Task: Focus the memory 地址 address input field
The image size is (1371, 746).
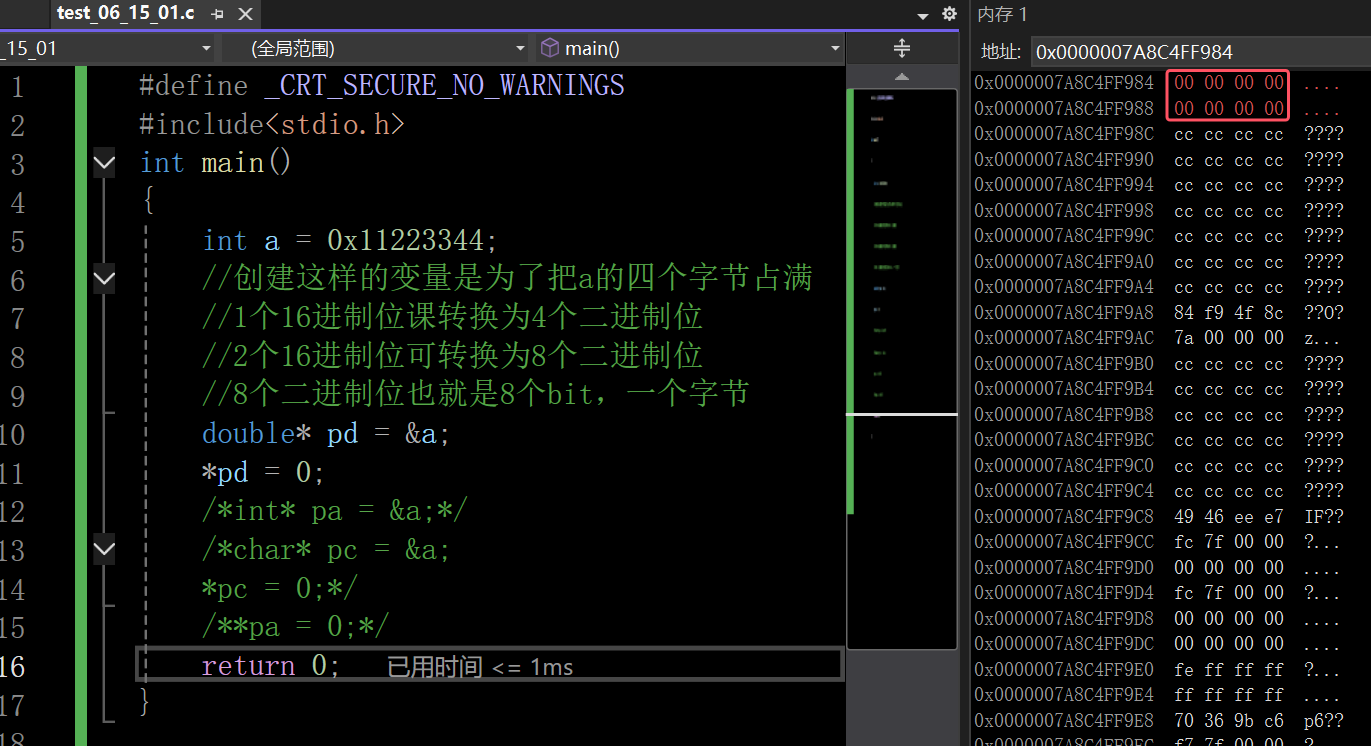Action: (1200, 51)
